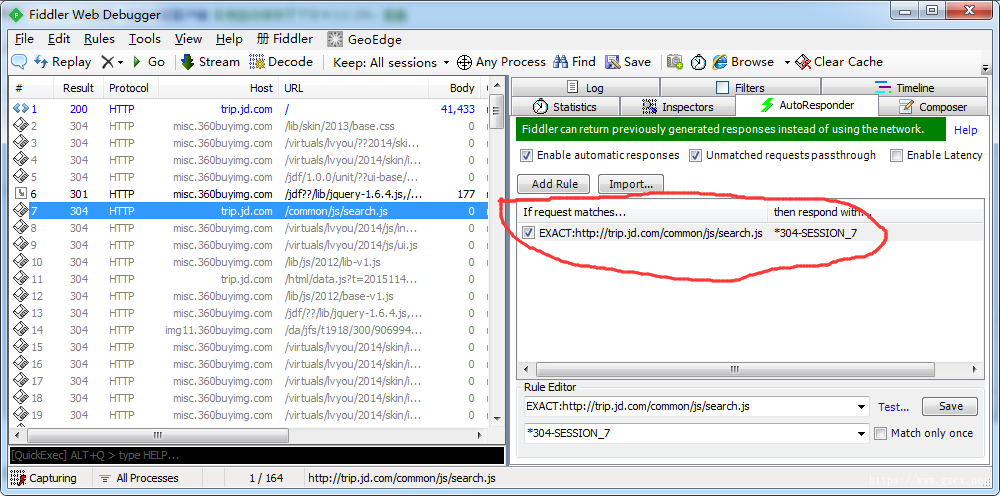Screen dimensions: 1000x496
Task: Open the Rules menu
Action: click(99, 39)
